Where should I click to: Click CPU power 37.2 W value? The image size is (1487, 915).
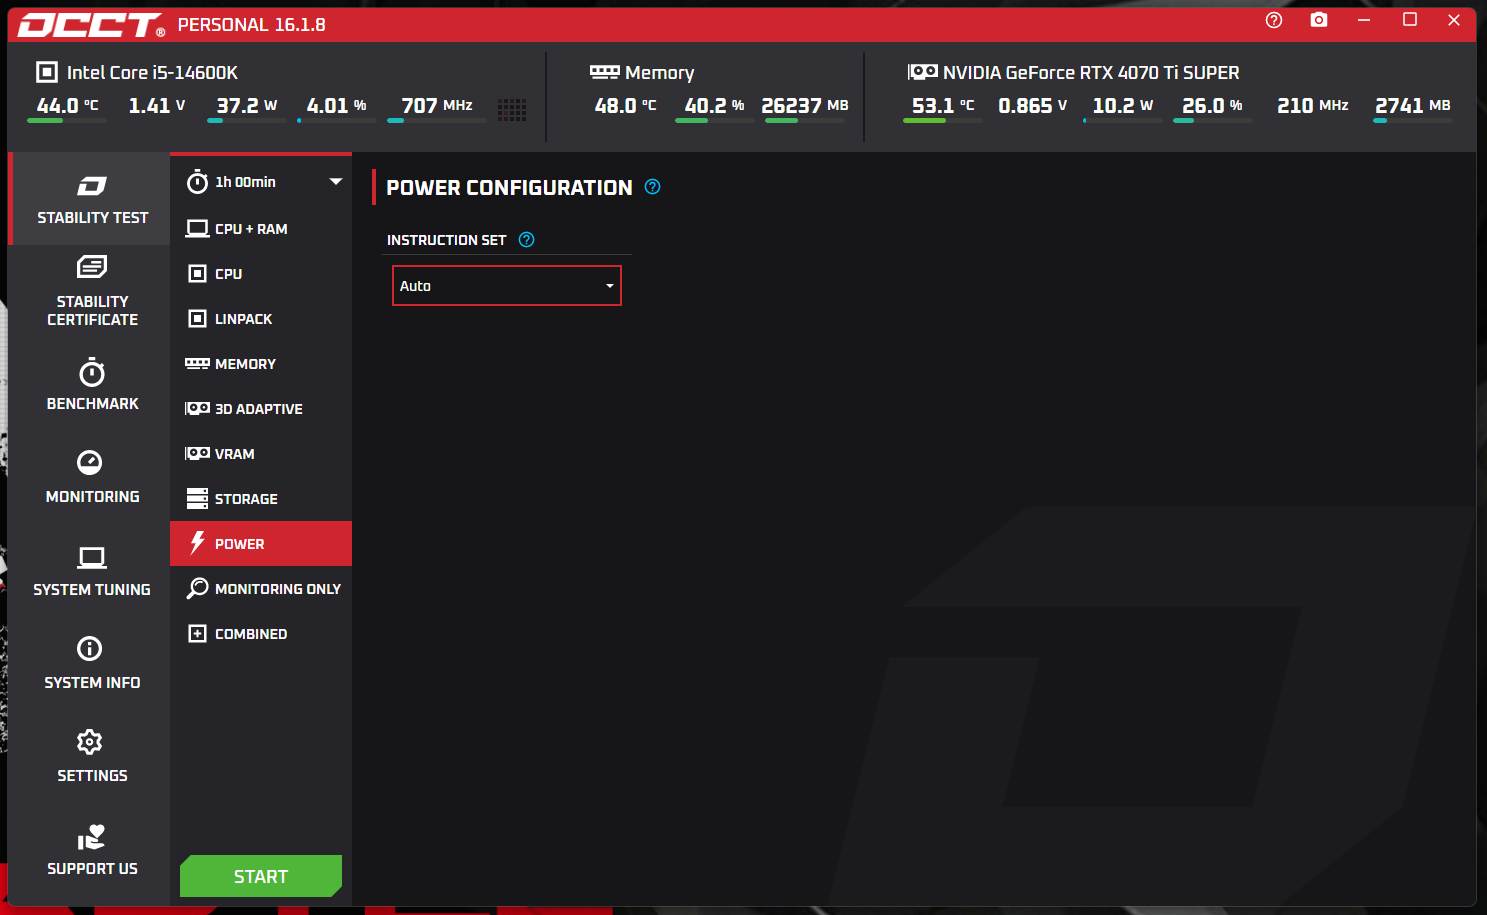point(247,105)
